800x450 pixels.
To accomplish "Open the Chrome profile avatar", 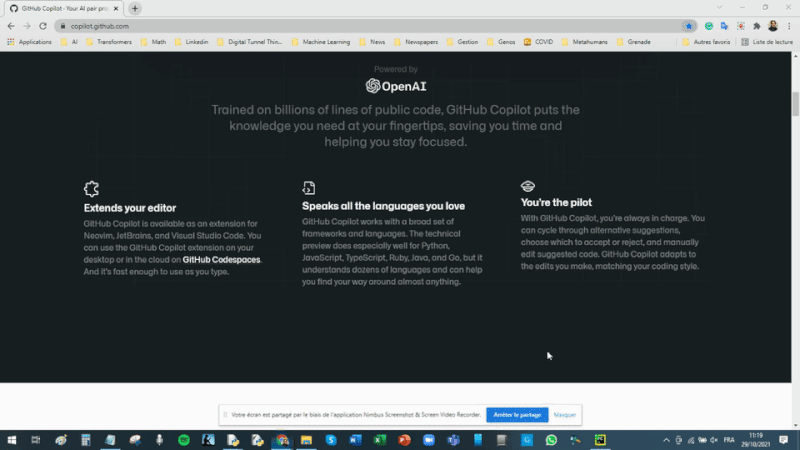I will [773, 26].
